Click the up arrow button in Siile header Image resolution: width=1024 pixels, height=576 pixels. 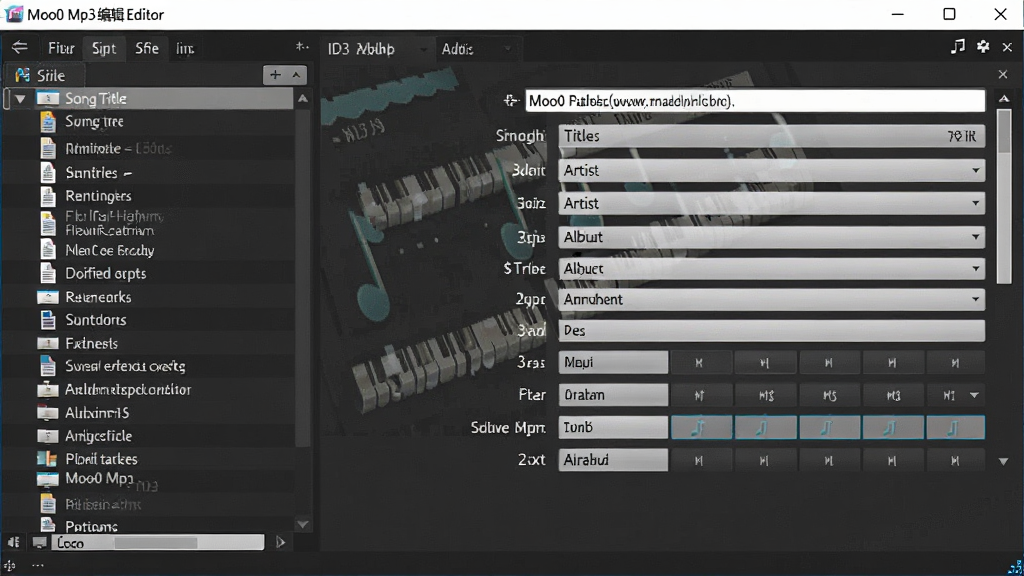click(x=296, y=75)
